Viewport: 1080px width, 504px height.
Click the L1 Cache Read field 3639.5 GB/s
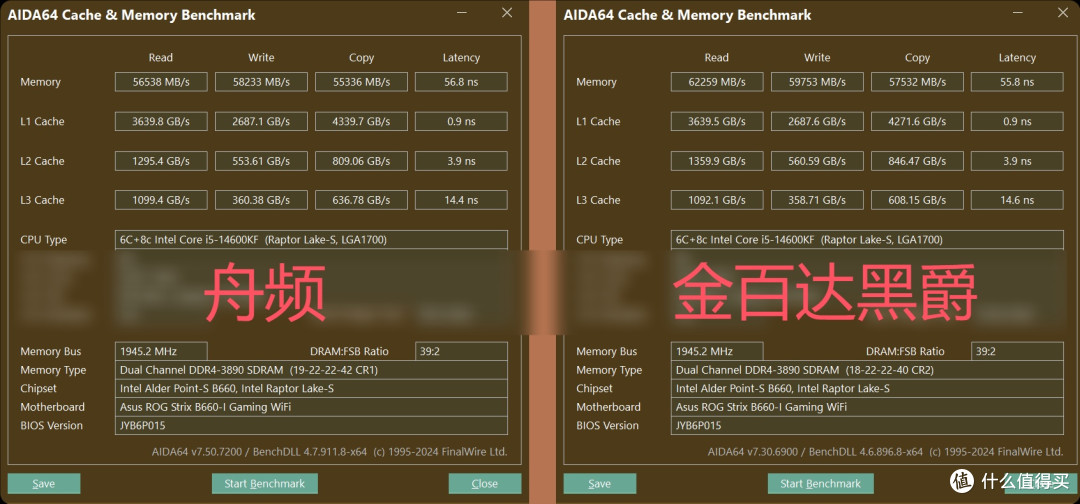717,121
